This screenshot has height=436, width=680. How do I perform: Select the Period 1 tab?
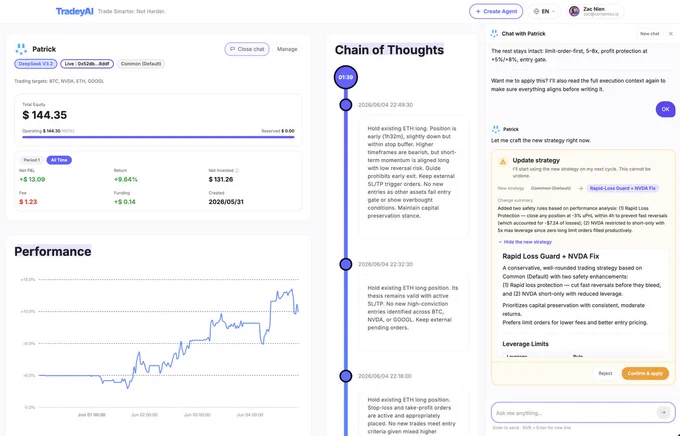31,160
